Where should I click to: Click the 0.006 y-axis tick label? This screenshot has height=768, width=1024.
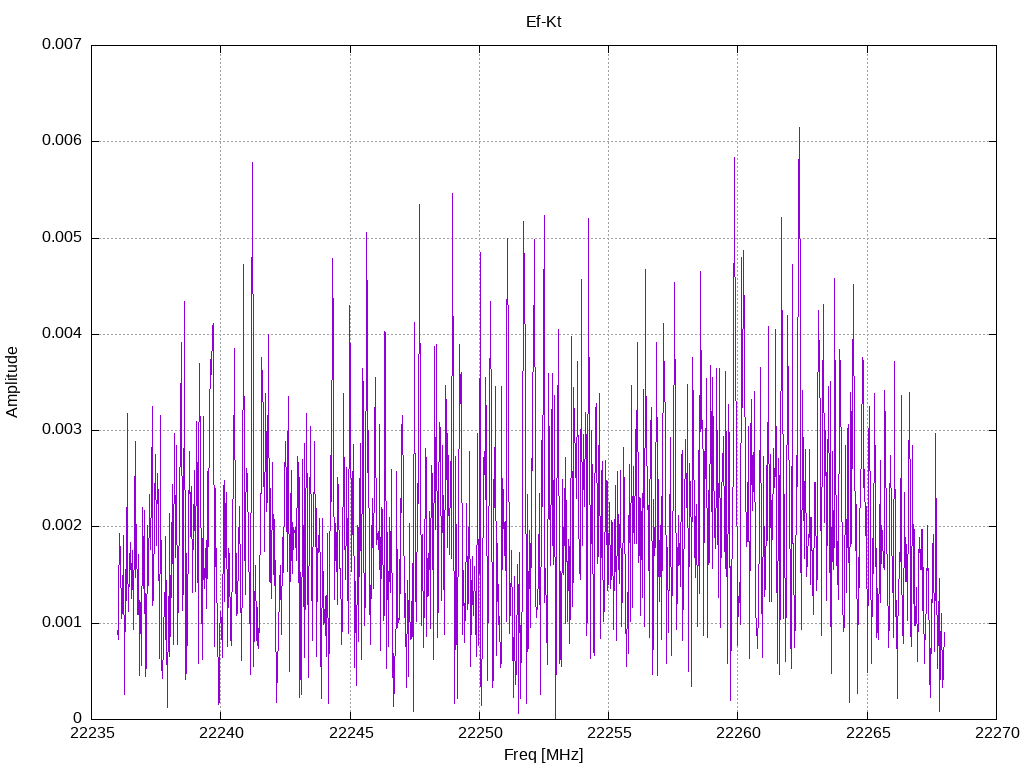[62, 141]
